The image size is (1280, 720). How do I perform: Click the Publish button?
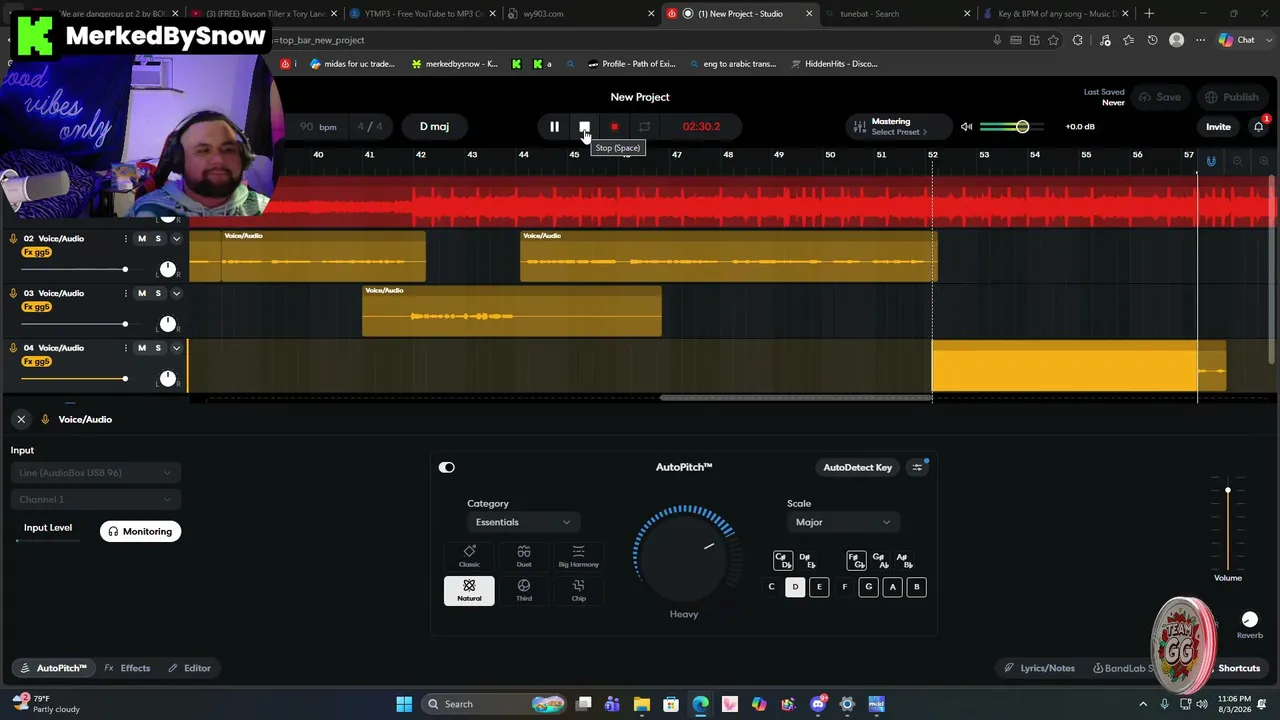click(1232, 97)
